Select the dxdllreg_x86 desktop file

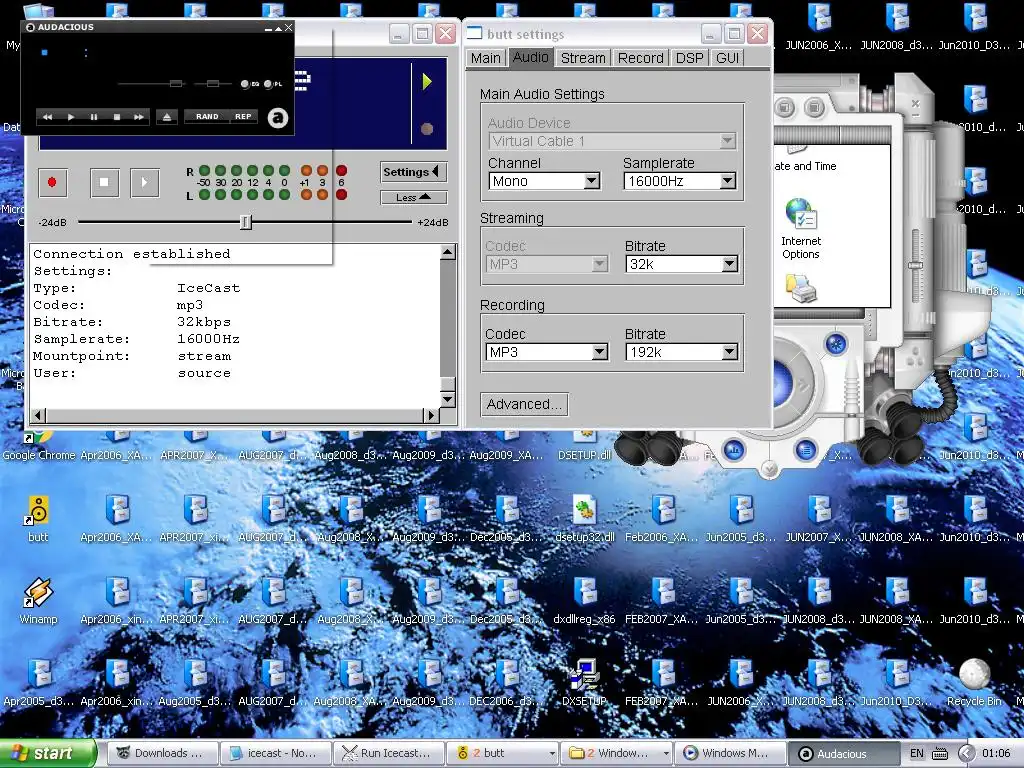pos(584,601)
